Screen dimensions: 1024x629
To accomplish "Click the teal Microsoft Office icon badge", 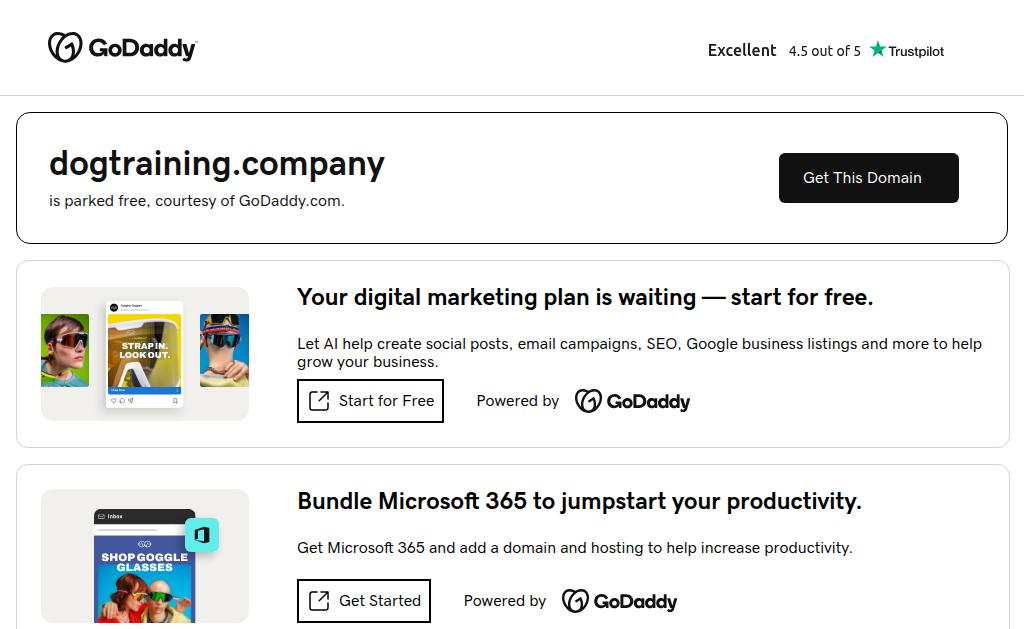I will pos(202,535).
